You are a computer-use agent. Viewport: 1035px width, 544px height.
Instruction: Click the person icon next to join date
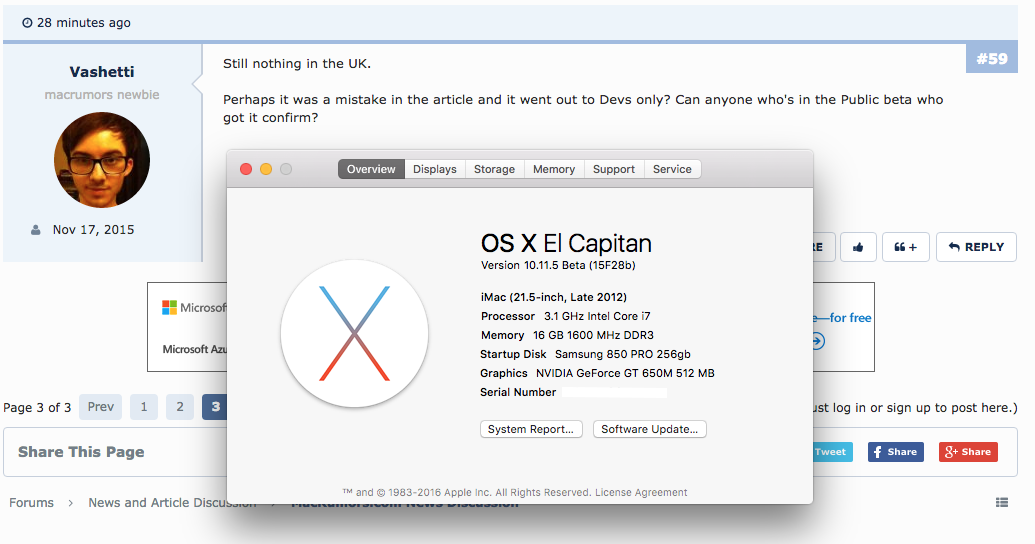tap(36, 230)
